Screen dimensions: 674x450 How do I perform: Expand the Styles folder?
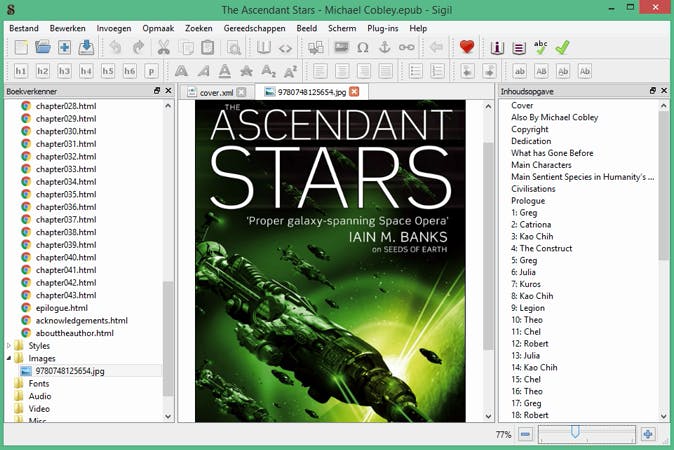(9, 346)
